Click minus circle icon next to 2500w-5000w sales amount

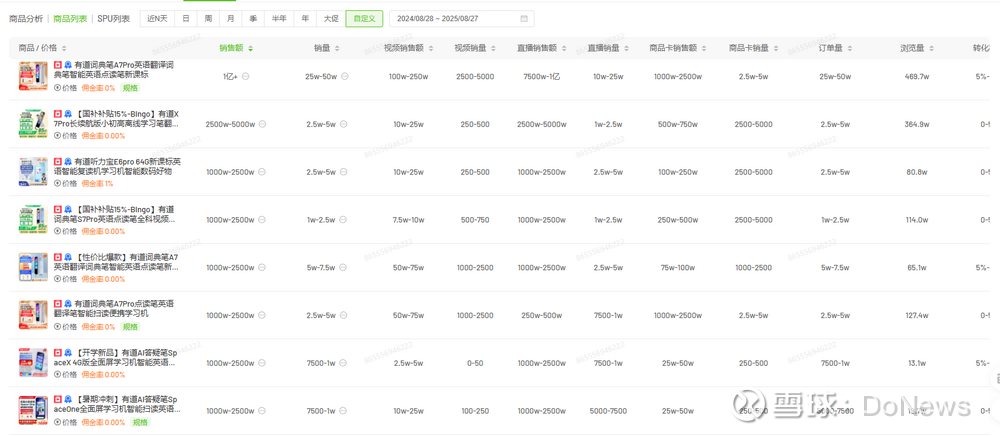tap(262, 124)
